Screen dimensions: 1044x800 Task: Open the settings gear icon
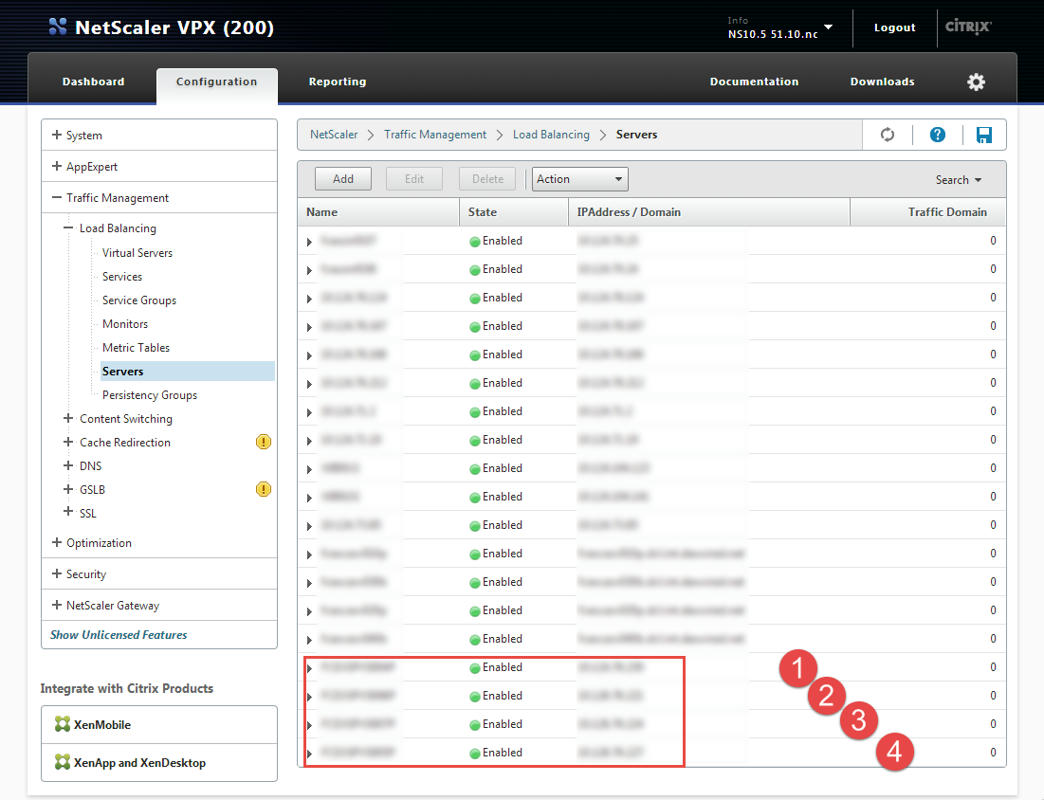[975, 82]
